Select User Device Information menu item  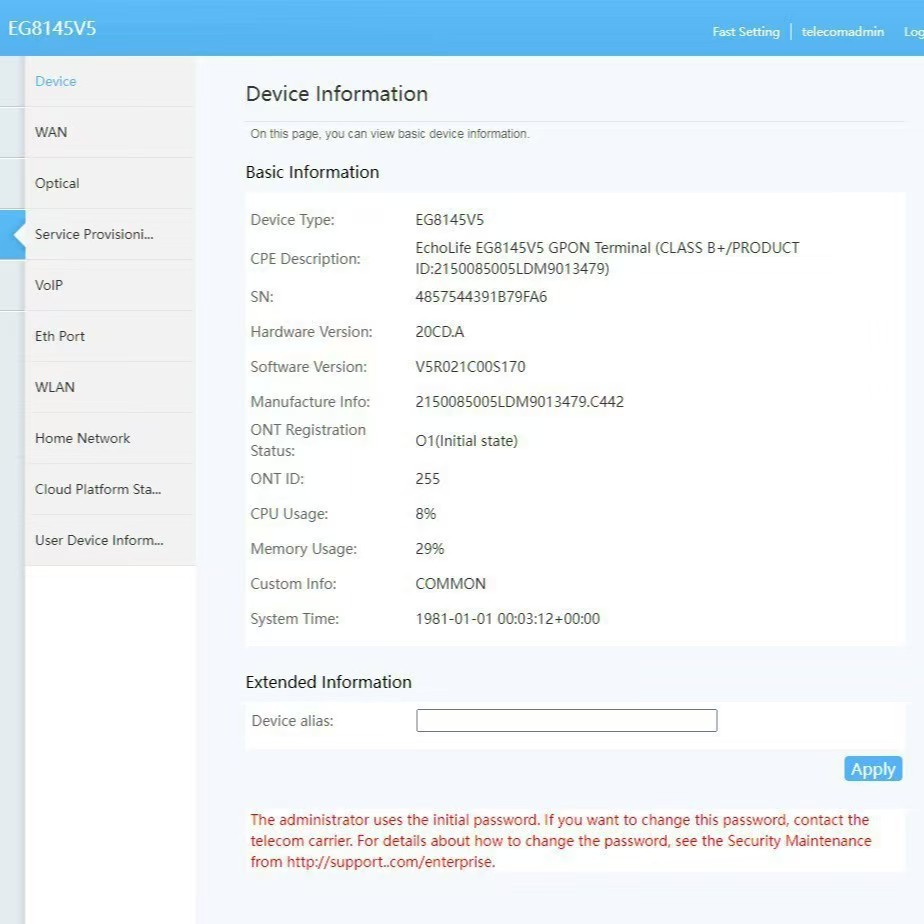[x=99, y=540]
